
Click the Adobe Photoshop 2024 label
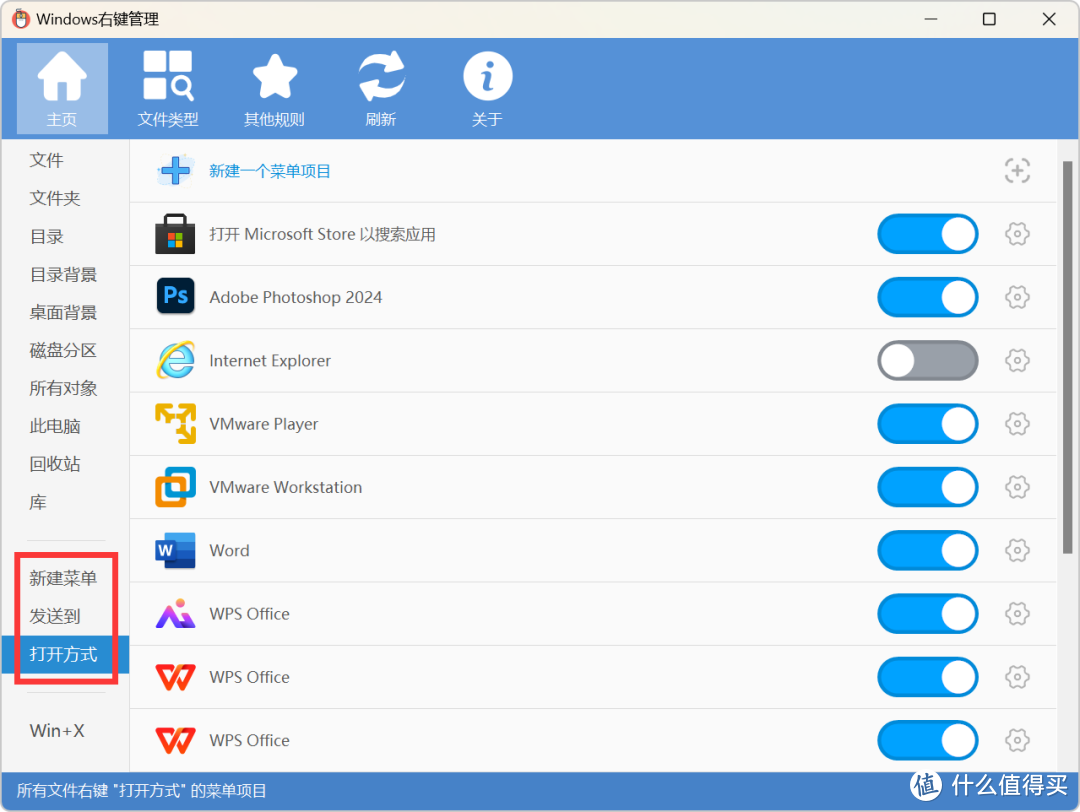pos(295,298)
